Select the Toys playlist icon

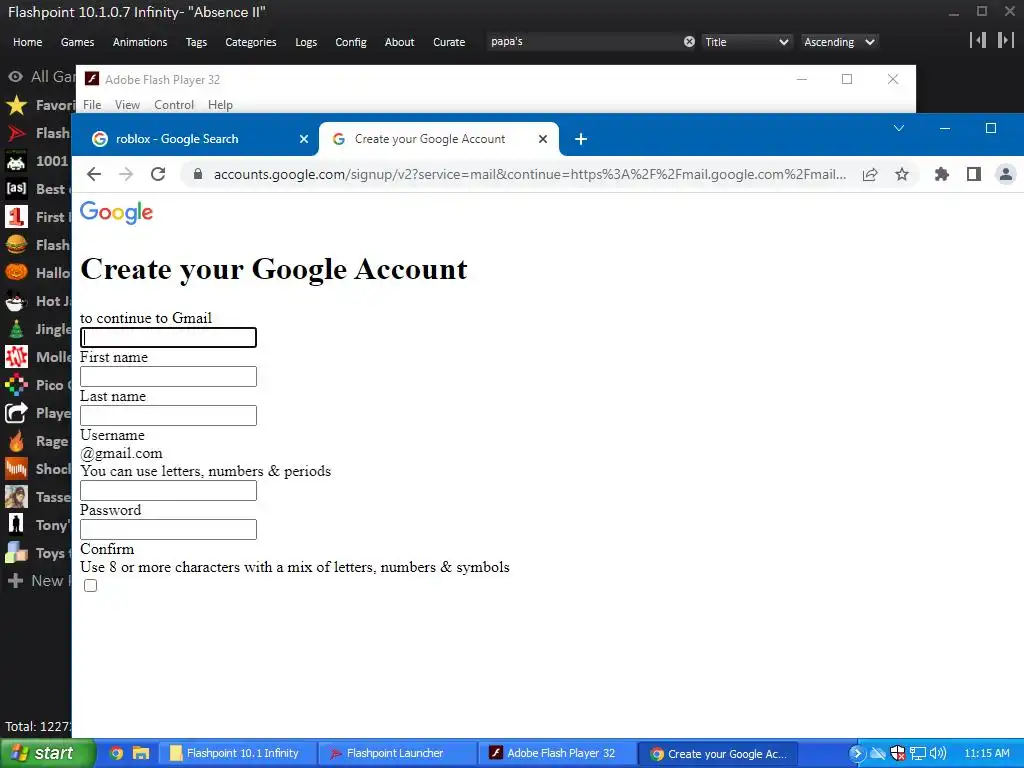16,552
